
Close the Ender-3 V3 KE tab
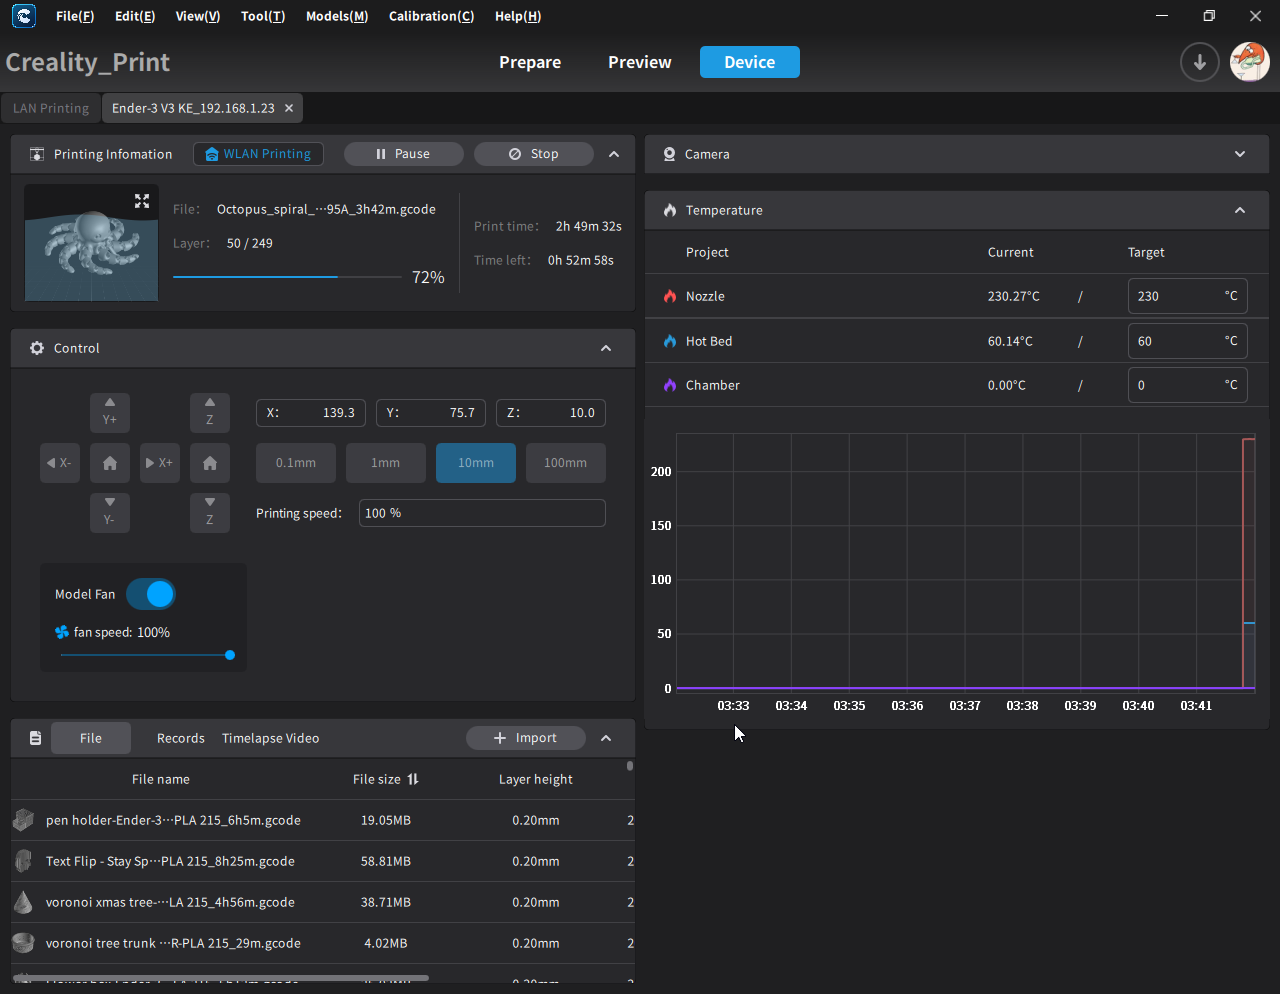pos(289,108)
